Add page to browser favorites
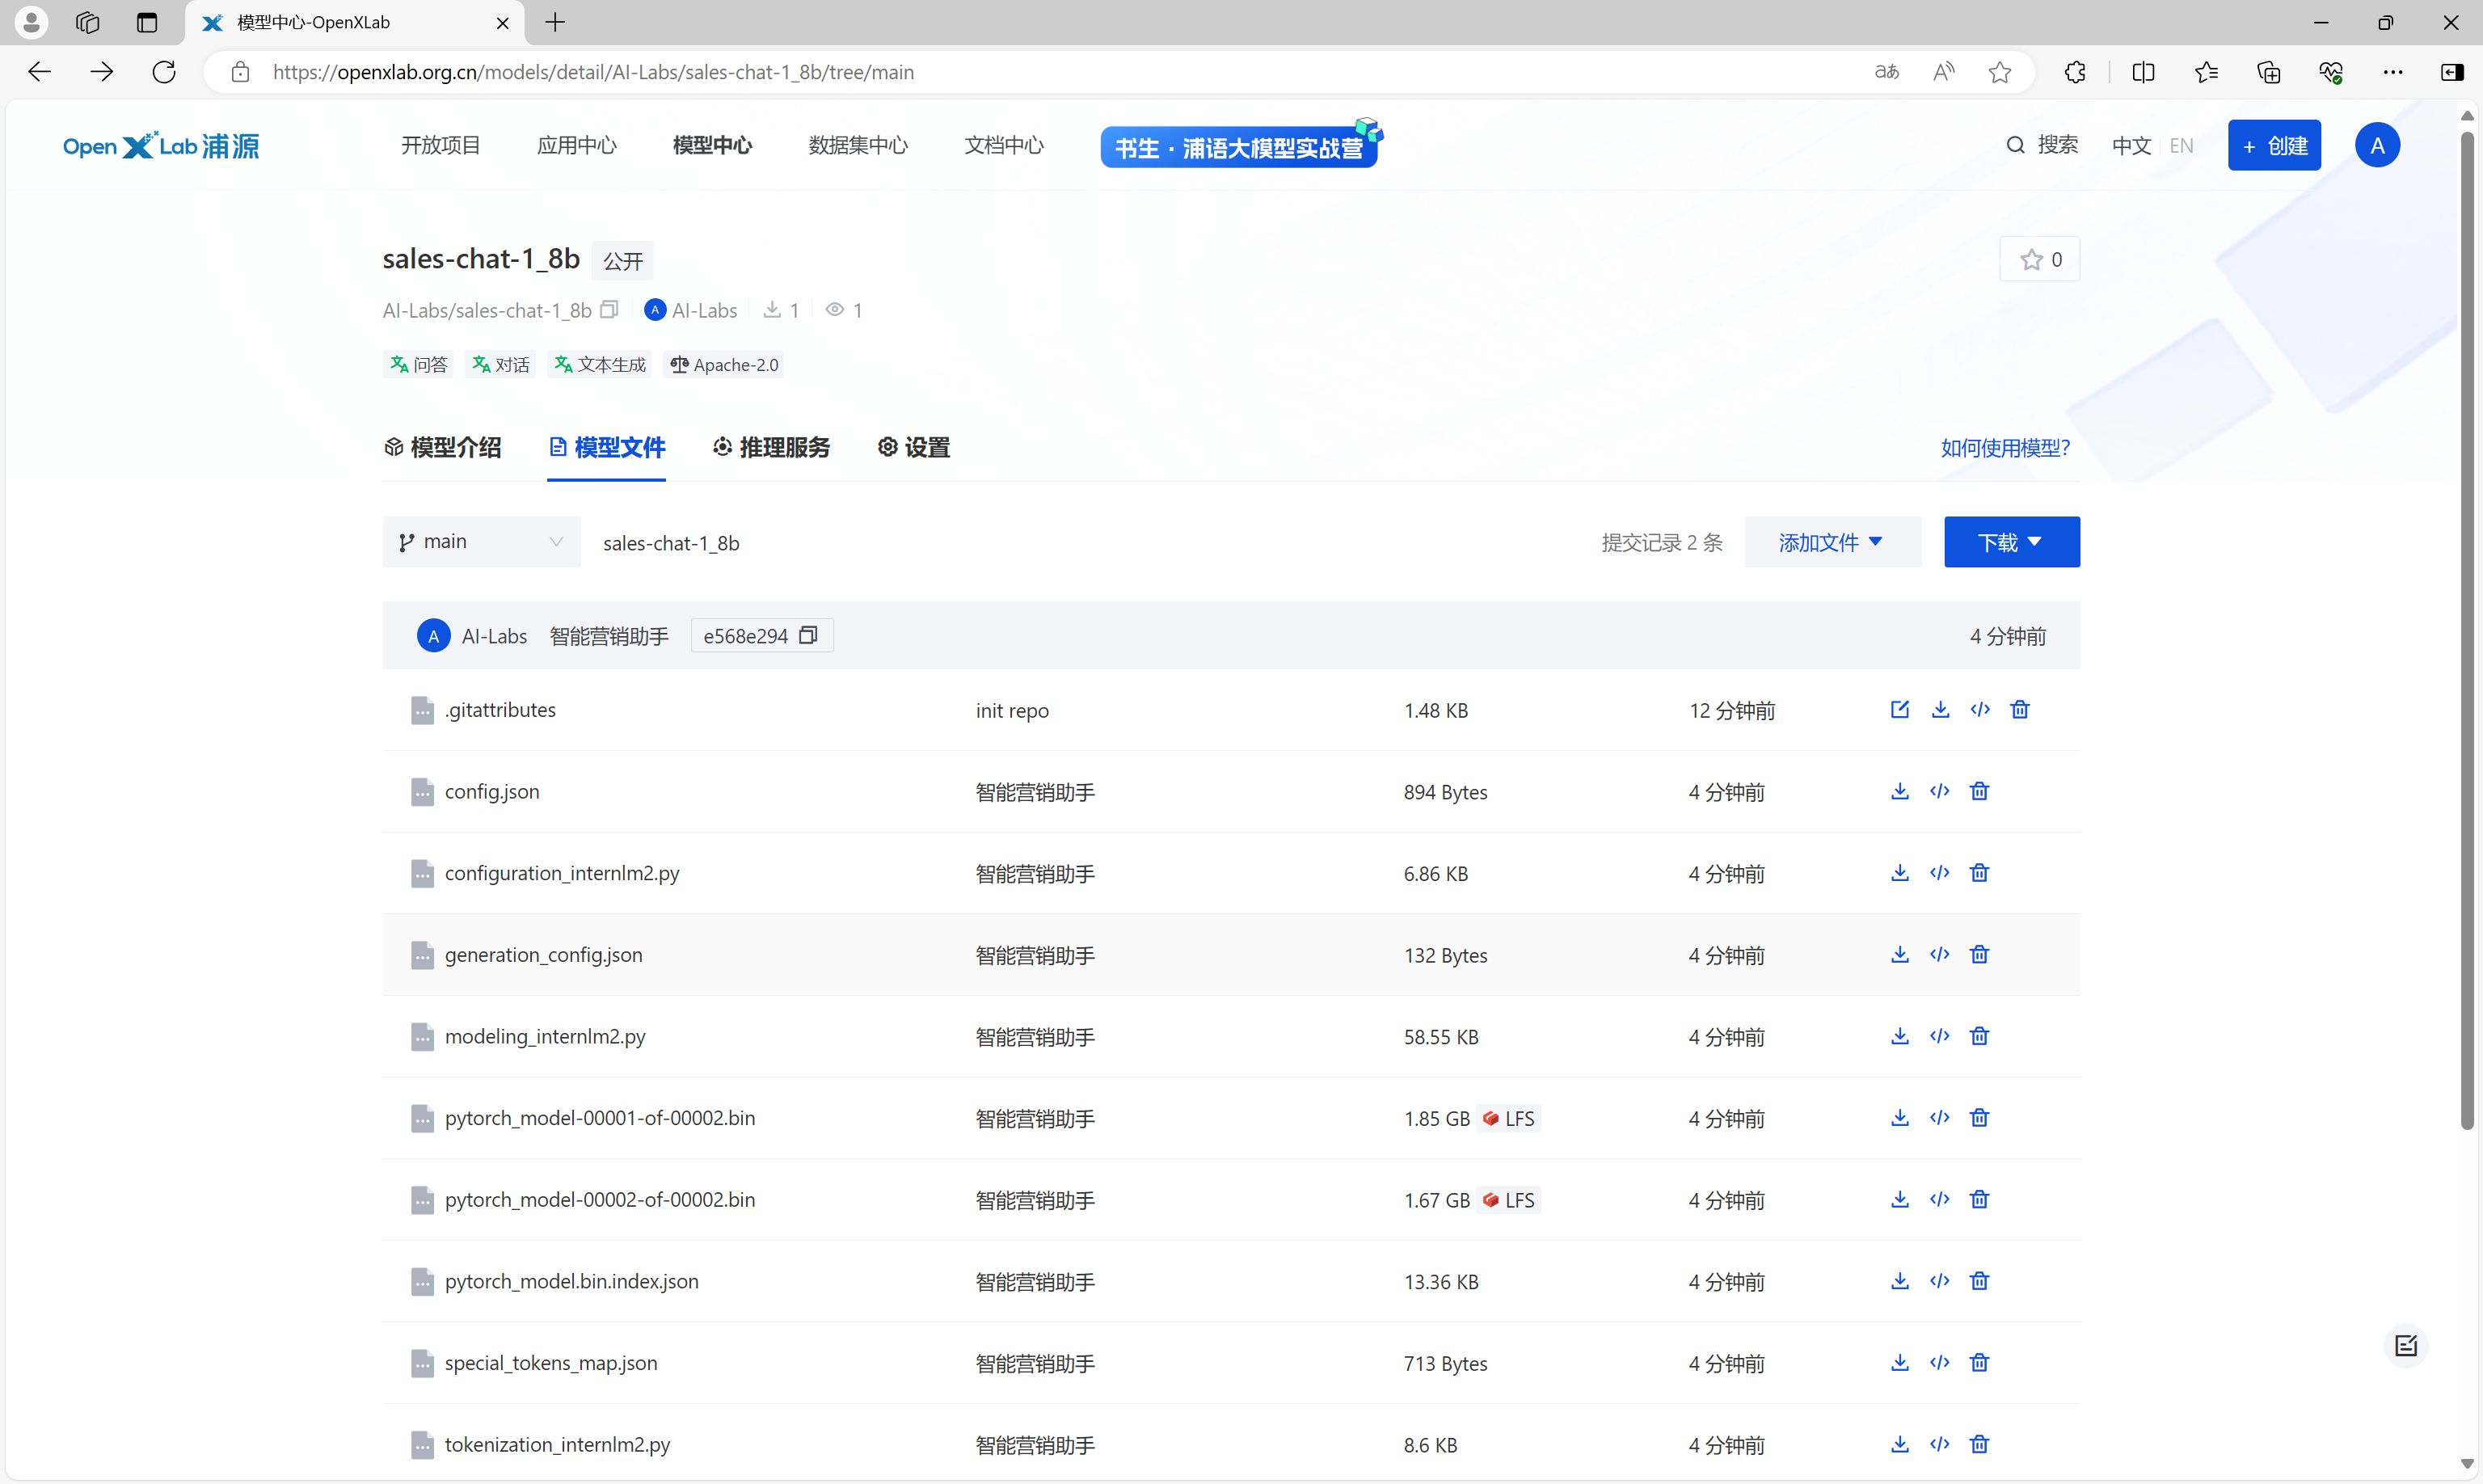 pyautogui.click(x=2000, y=72)
